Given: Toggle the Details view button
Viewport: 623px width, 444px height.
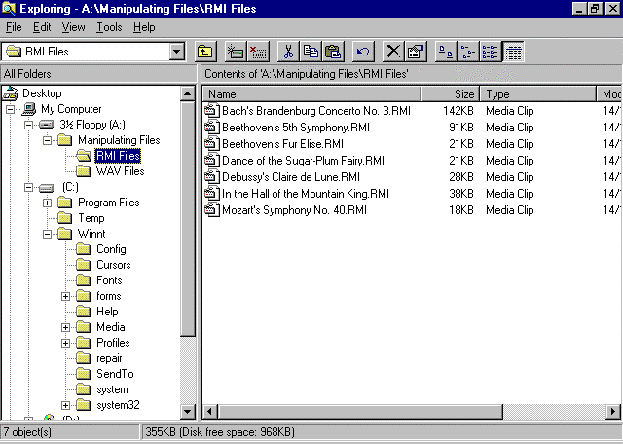Looking at the screenshot, I should coord(513,51).
